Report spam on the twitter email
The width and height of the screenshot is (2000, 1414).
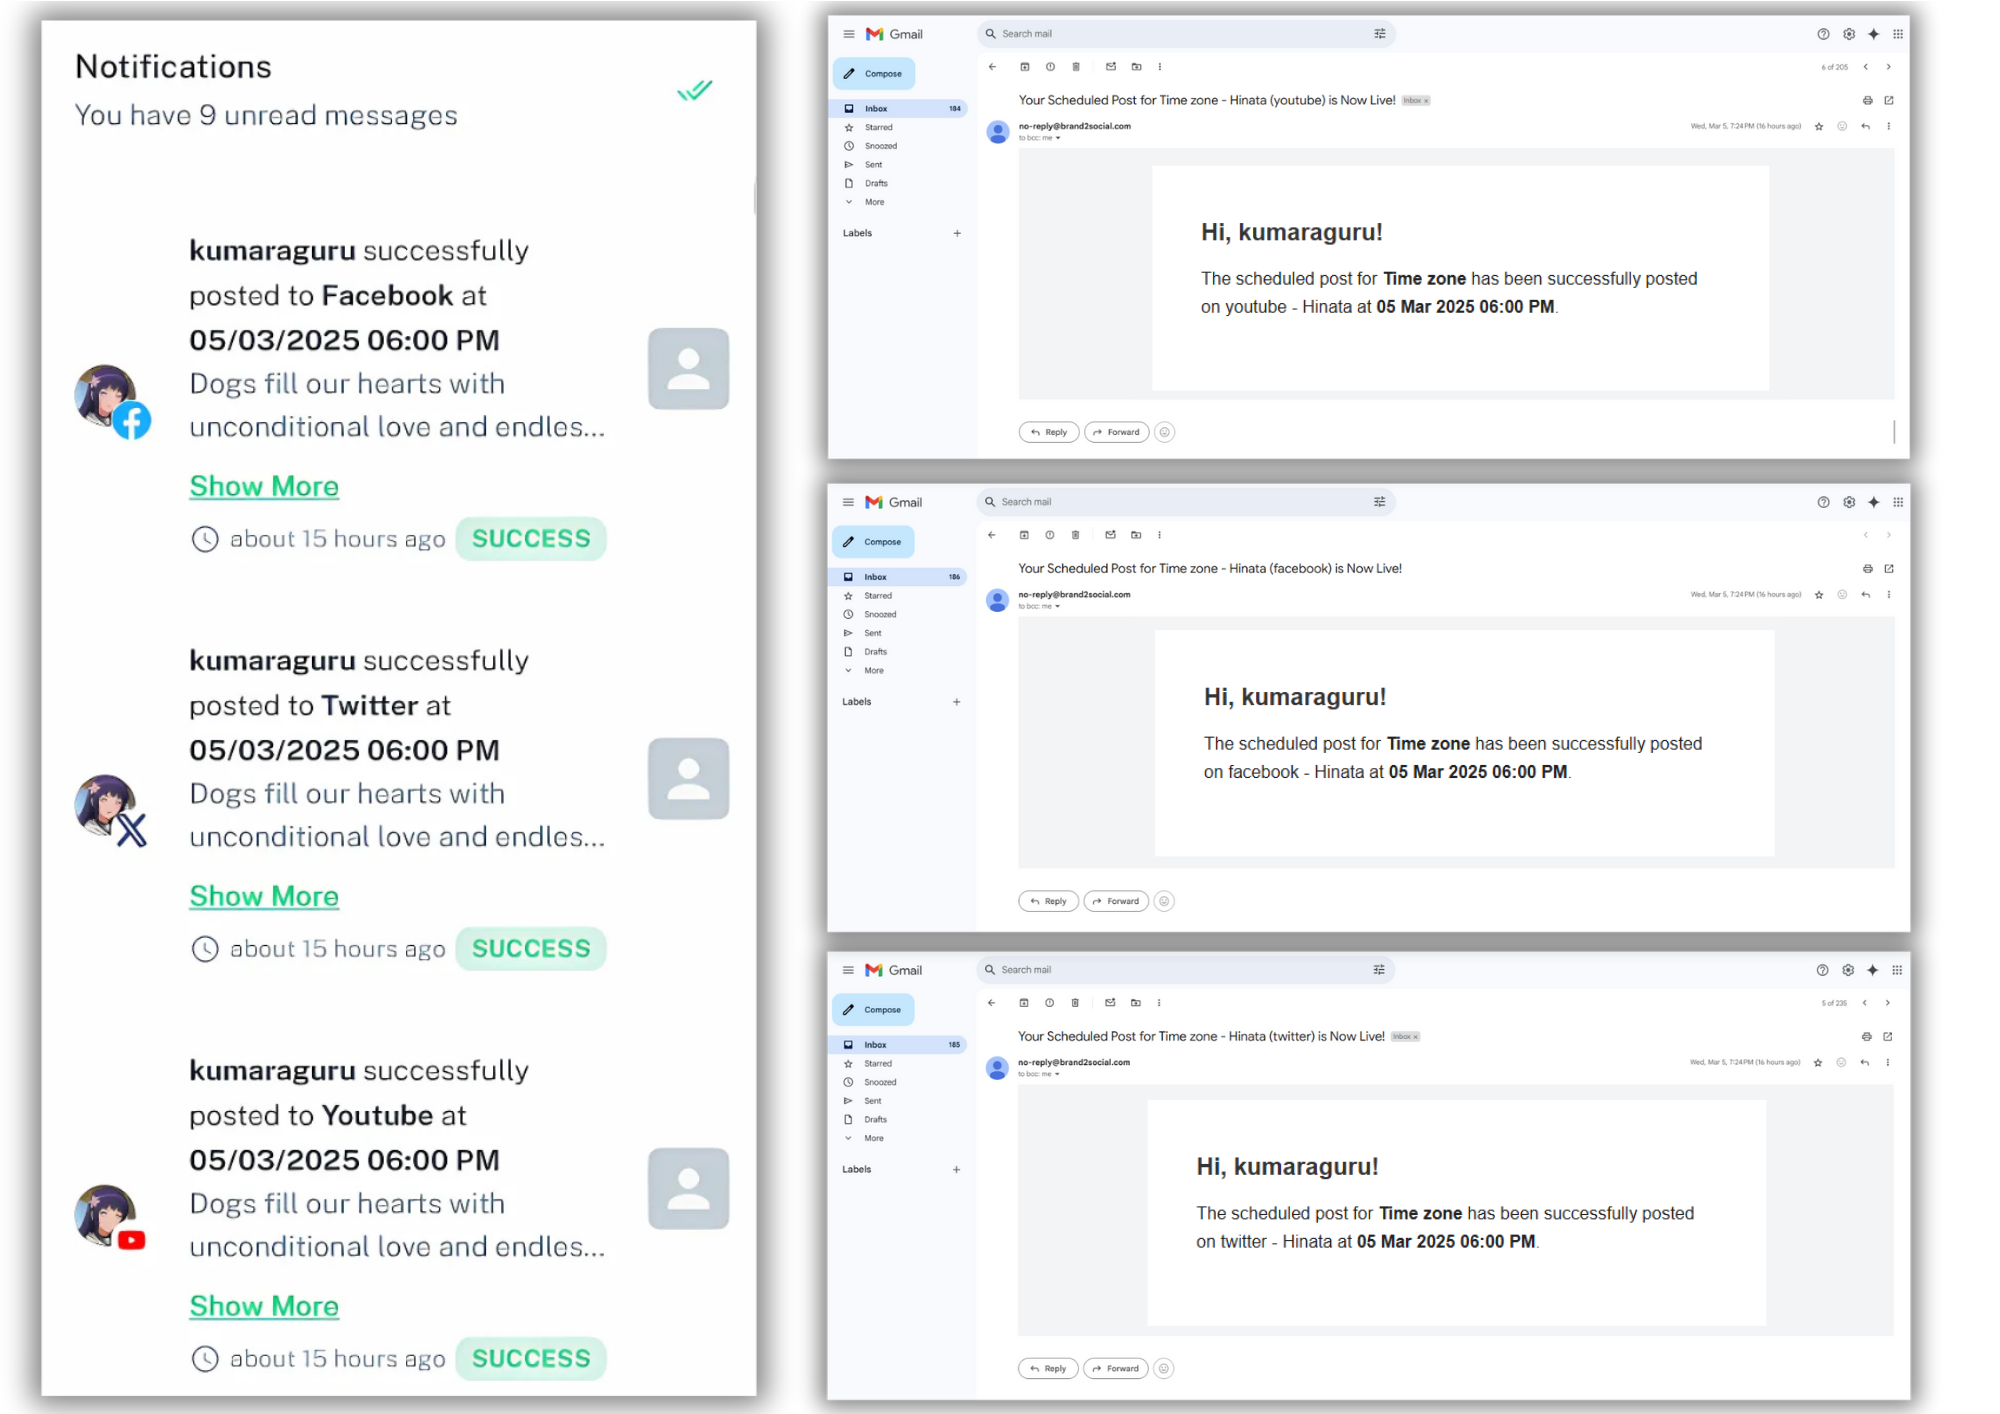pyautogui.click(x=1049, y=1003)
